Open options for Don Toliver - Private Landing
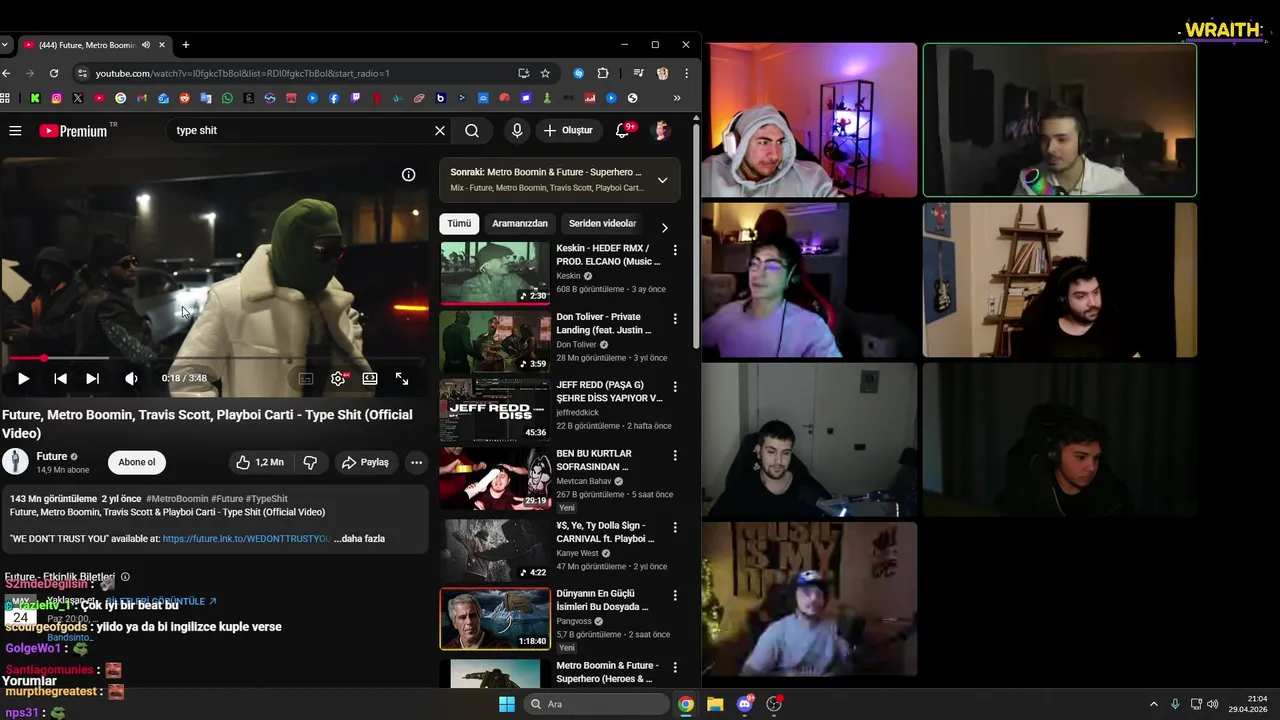This screenshot has width=1280, height=720. (675, 318)
